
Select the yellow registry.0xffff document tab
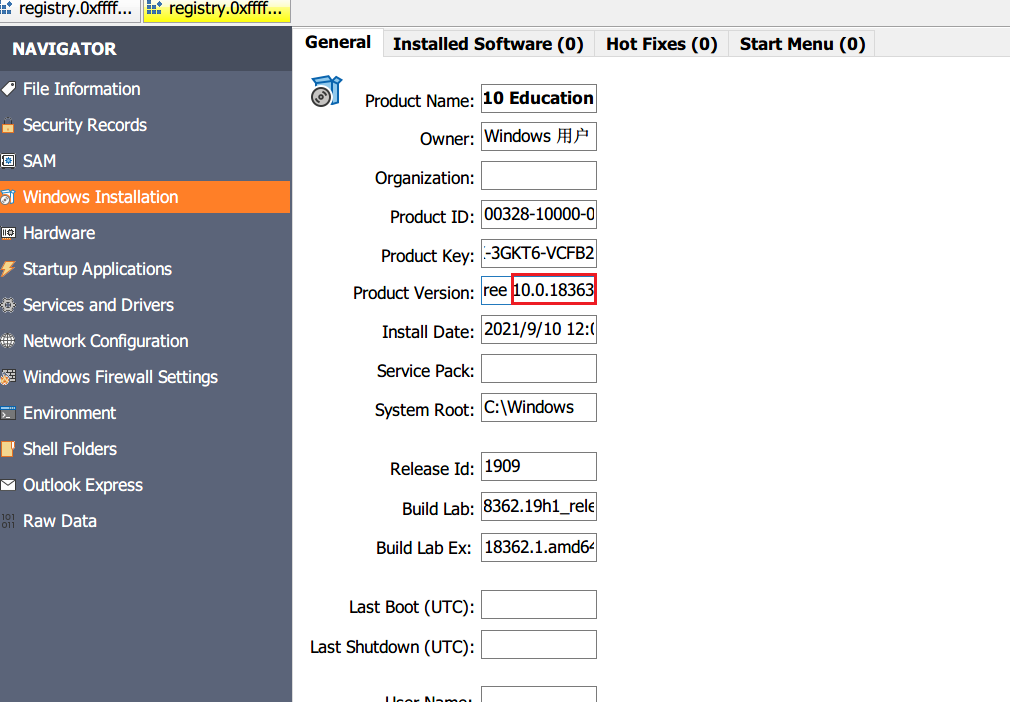tap(217, 10)
